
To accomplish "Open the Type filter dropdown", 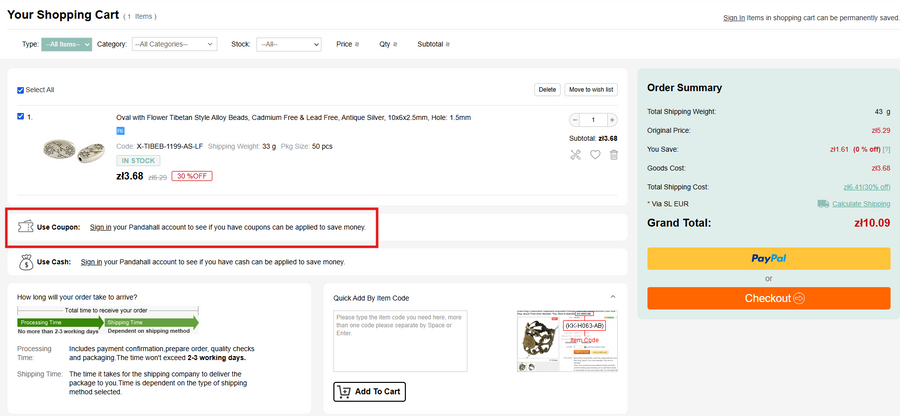I will click(x=67, y=44).
